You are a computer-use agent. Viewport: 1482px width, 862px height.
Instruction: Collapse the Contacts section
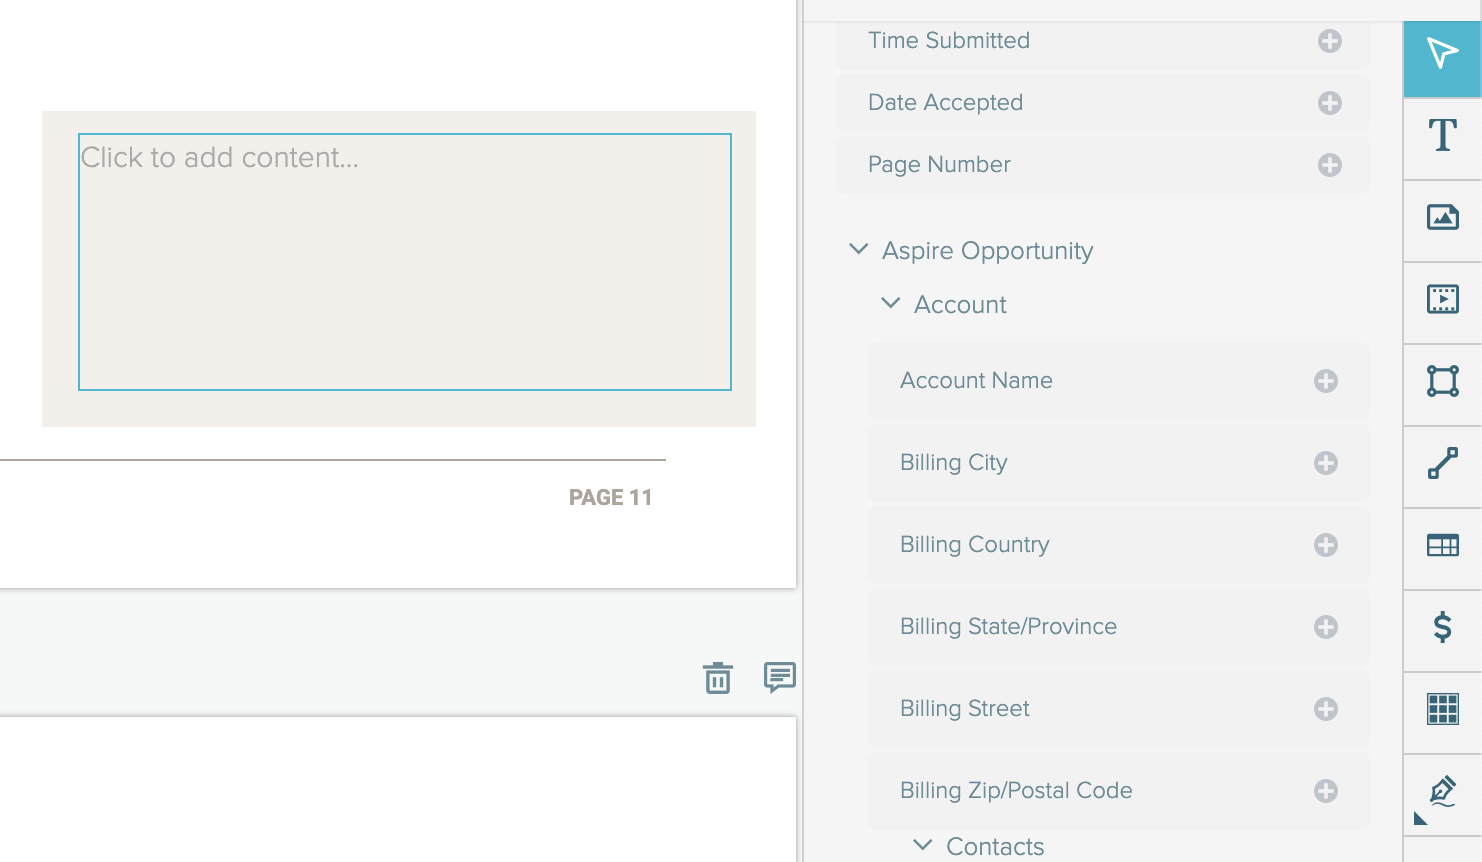pyautogui.click(x=923, y=846)
